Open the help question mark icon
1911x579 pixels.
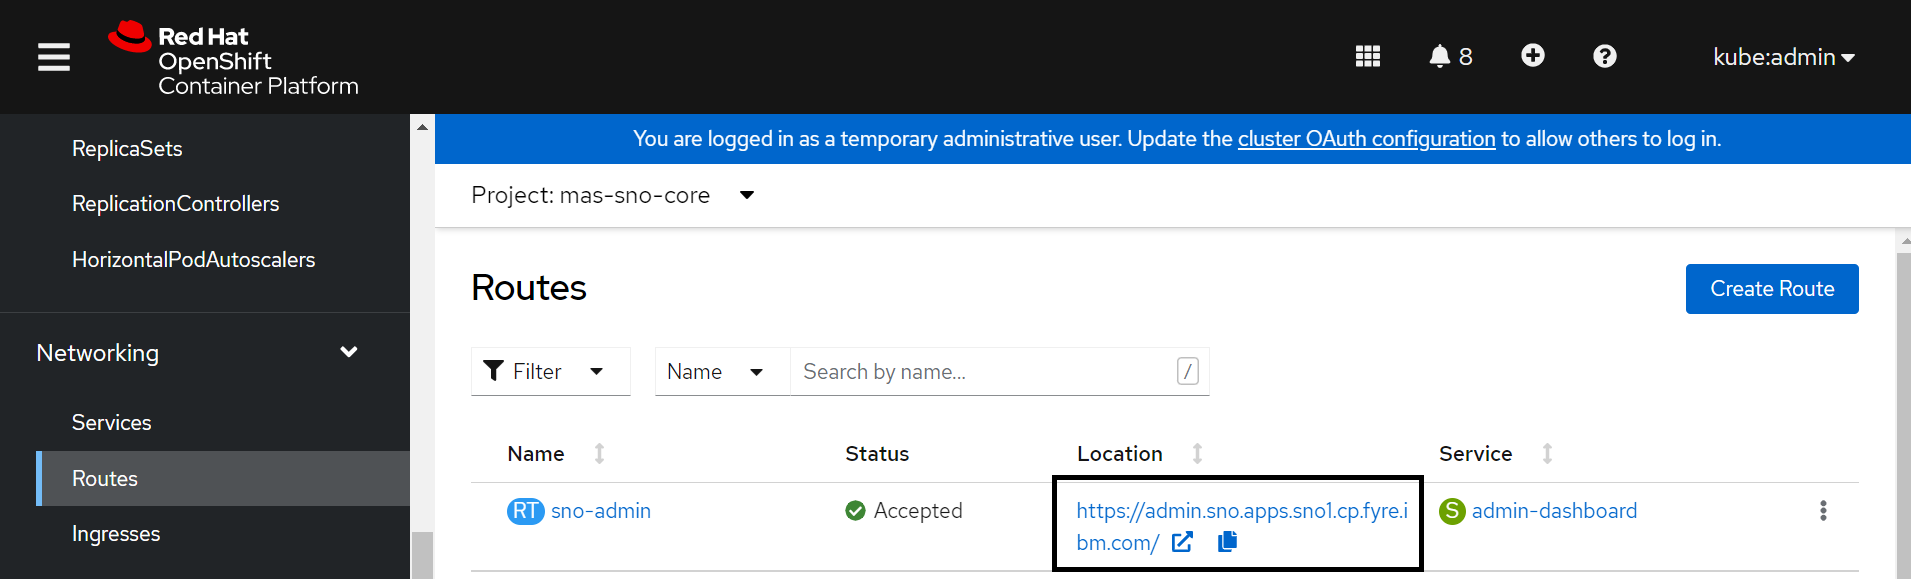[x=1604, y=57]
